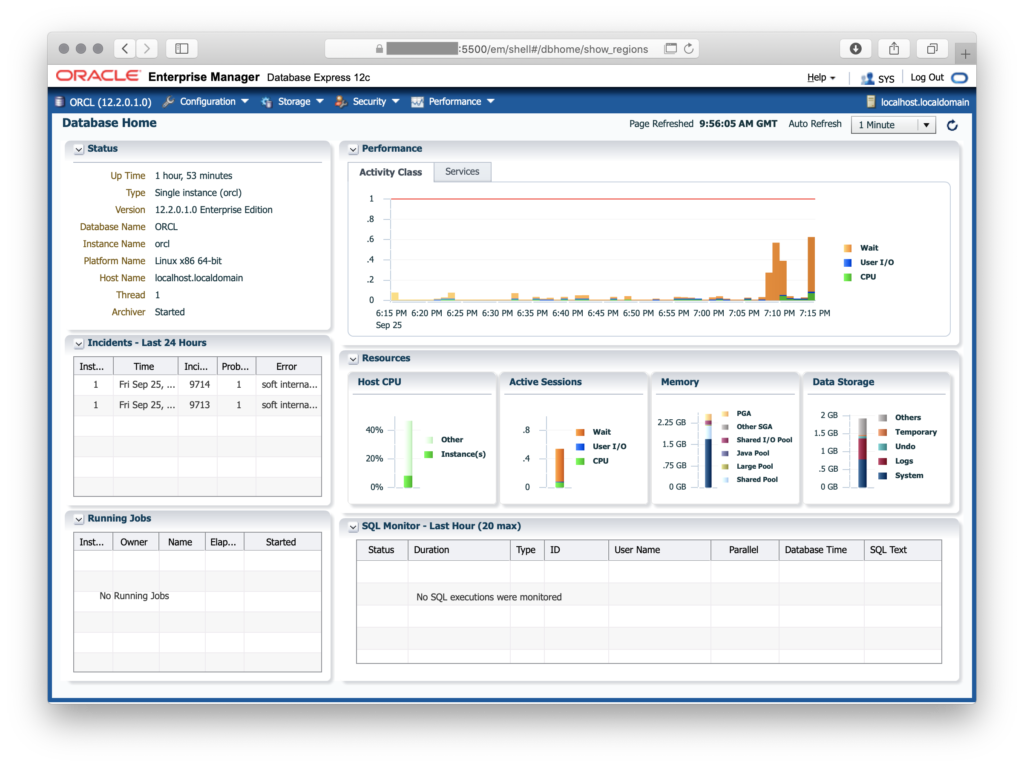Click the localhost host server icon
The width and height of the screenshot is (1024, 767).
871,102
